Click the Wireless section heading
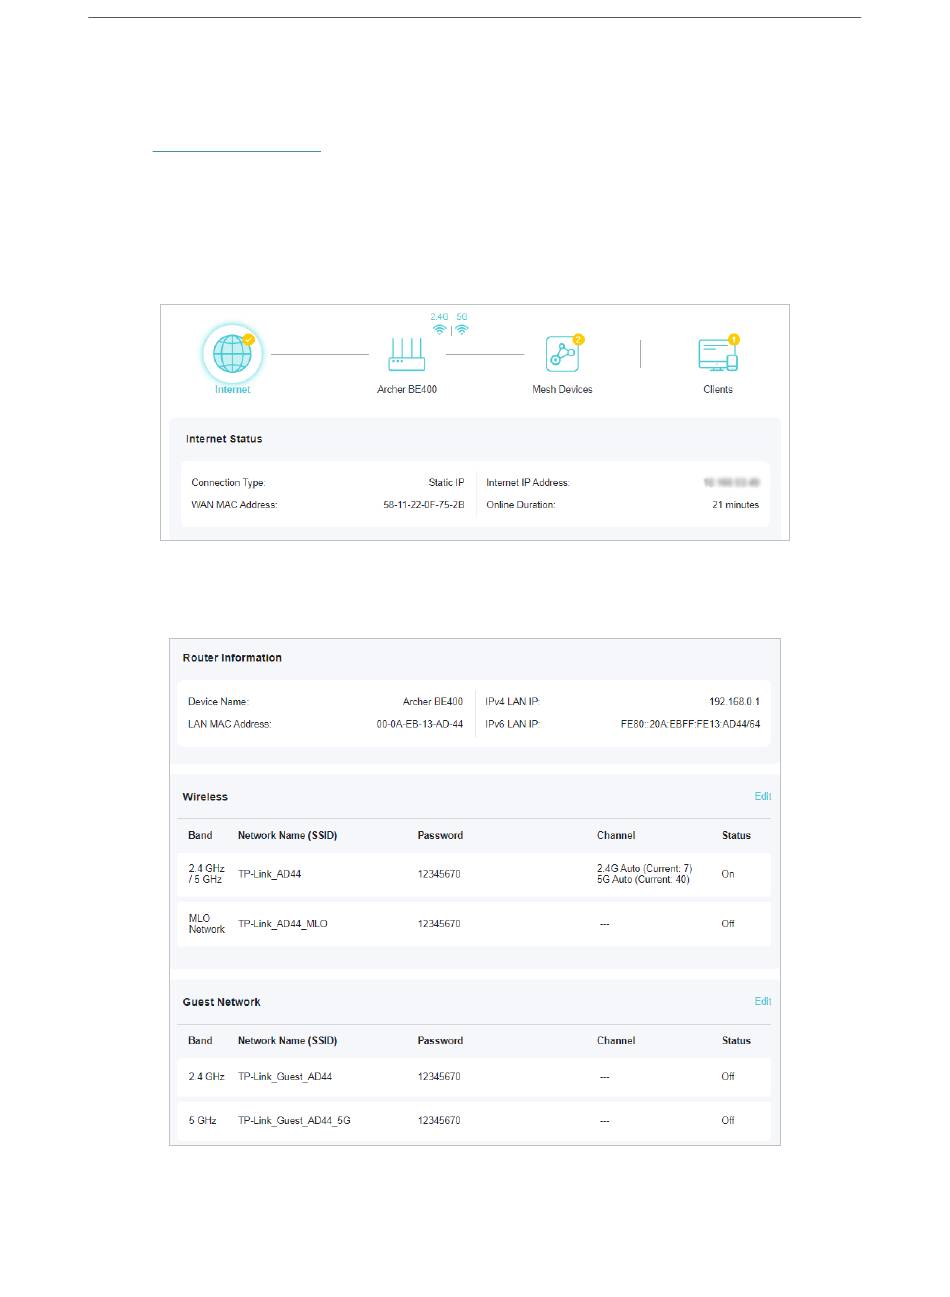 tap(205, 797)
